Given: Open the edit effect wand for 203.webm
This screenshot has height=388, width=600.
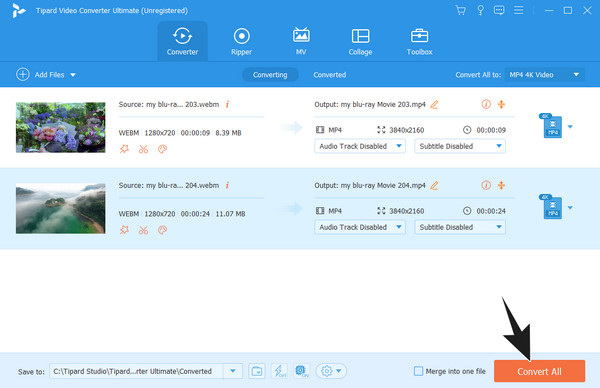Looking at the screenshot, I should (x=124, y=149).
